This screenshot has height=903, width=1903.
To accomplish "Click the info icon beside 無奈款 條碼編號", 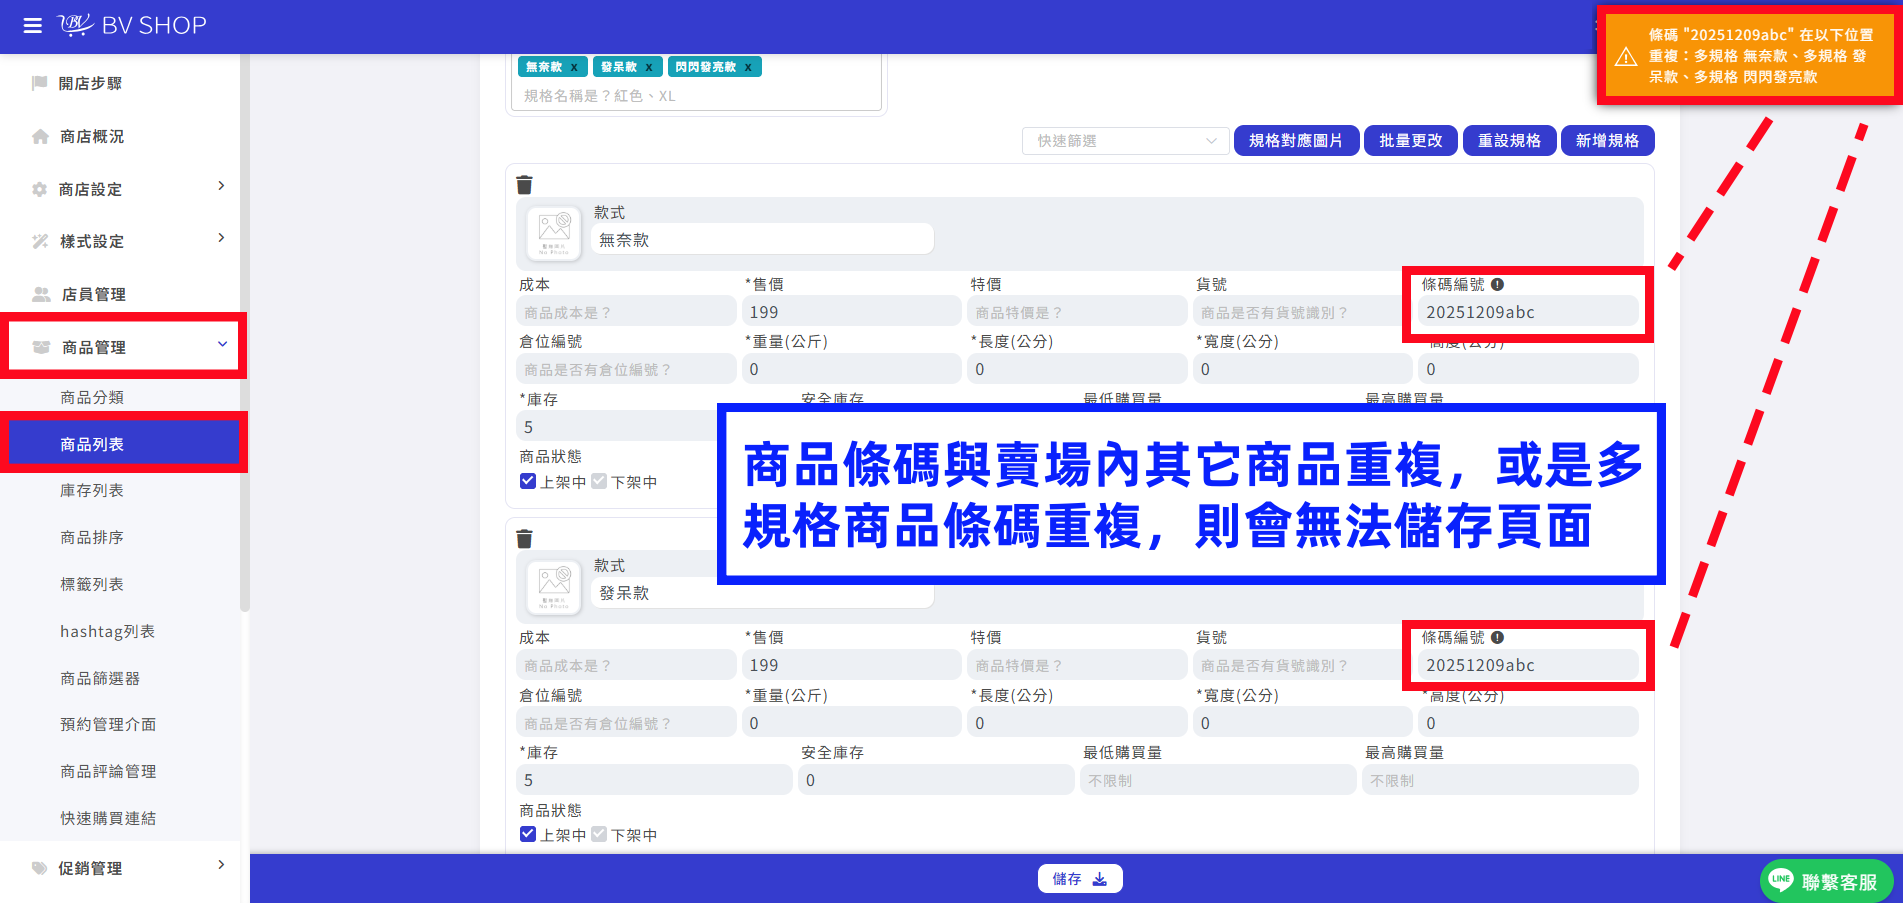I will pyautogui.click(x=1497, y=284).
